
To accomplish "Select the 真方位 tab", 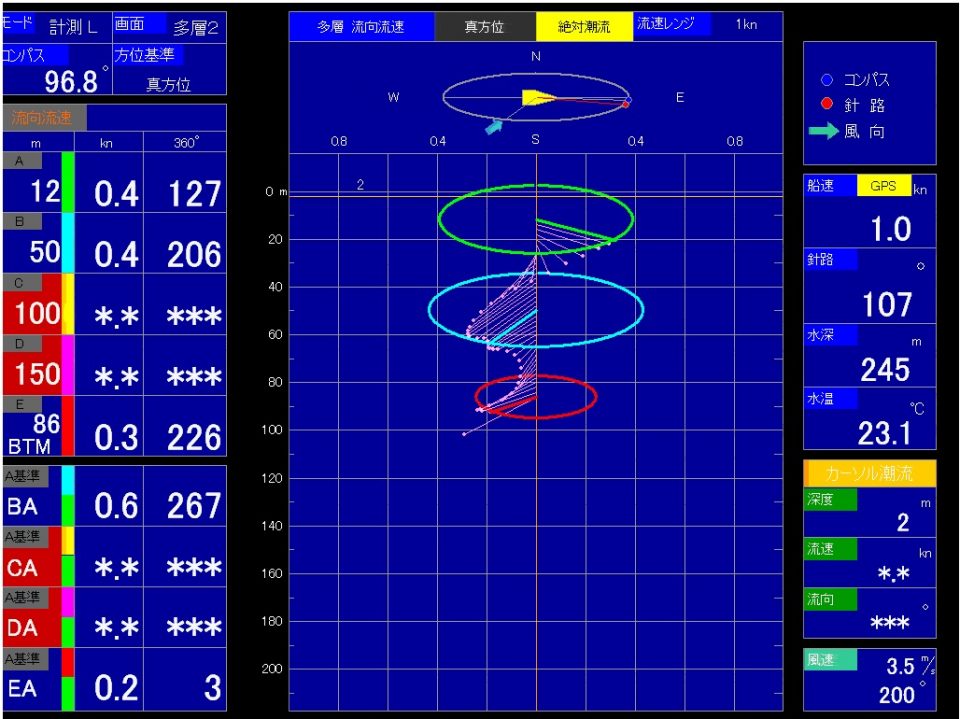I will click(x=484, y=26).
